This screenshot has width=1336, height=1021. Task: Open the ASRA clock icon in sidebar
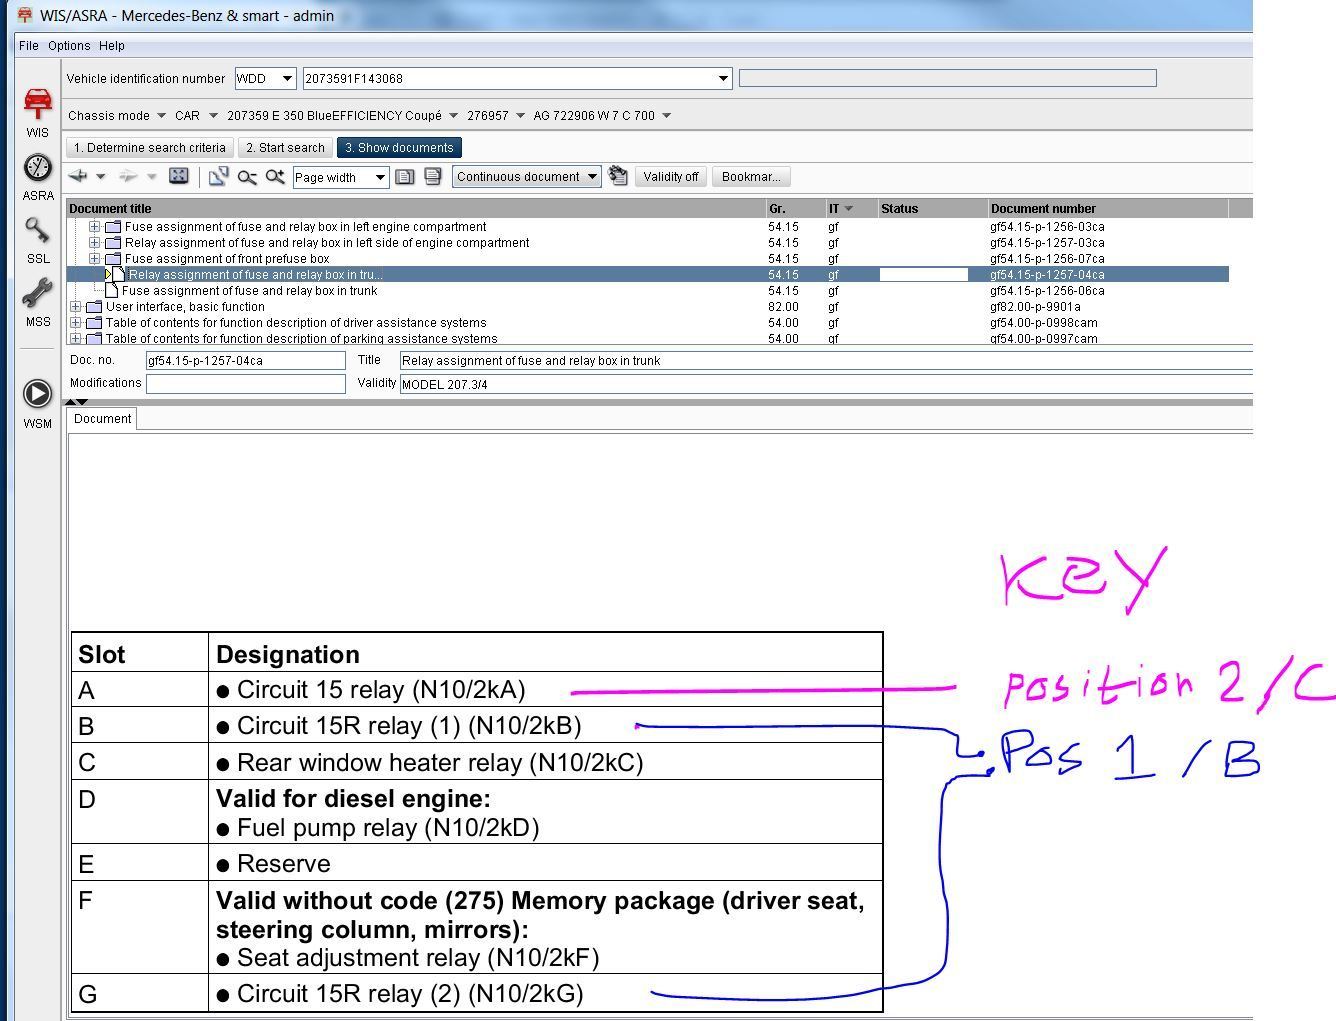37,168
